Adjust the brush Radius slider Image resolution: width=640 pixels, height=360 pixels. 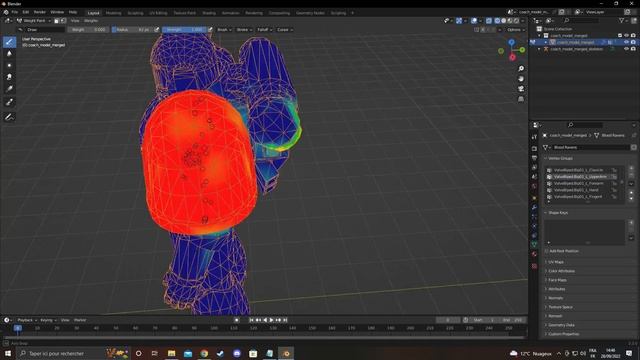pos(132,30)
